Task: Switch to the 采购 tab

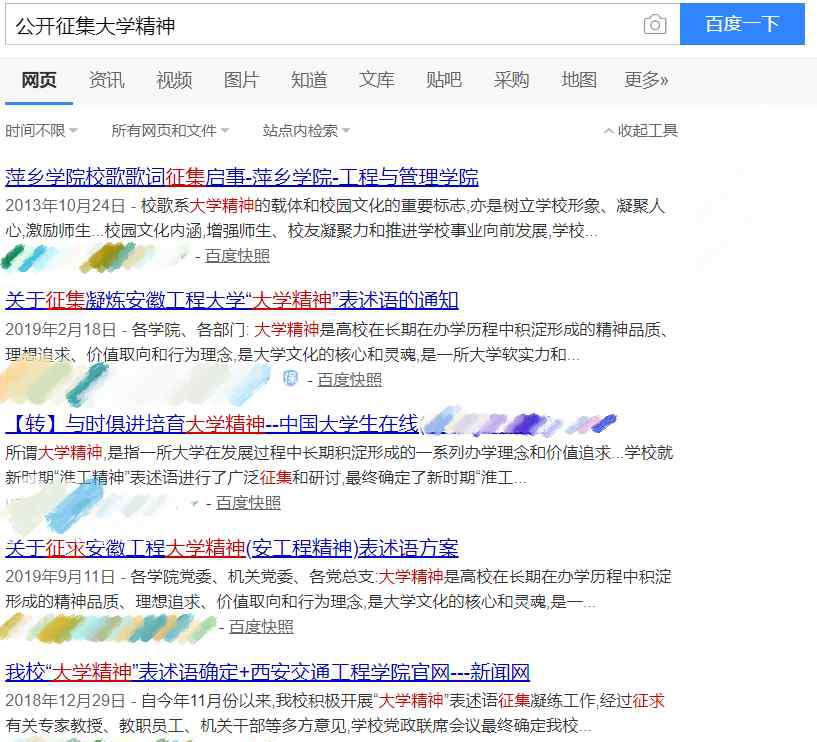Action: [511, 80]
